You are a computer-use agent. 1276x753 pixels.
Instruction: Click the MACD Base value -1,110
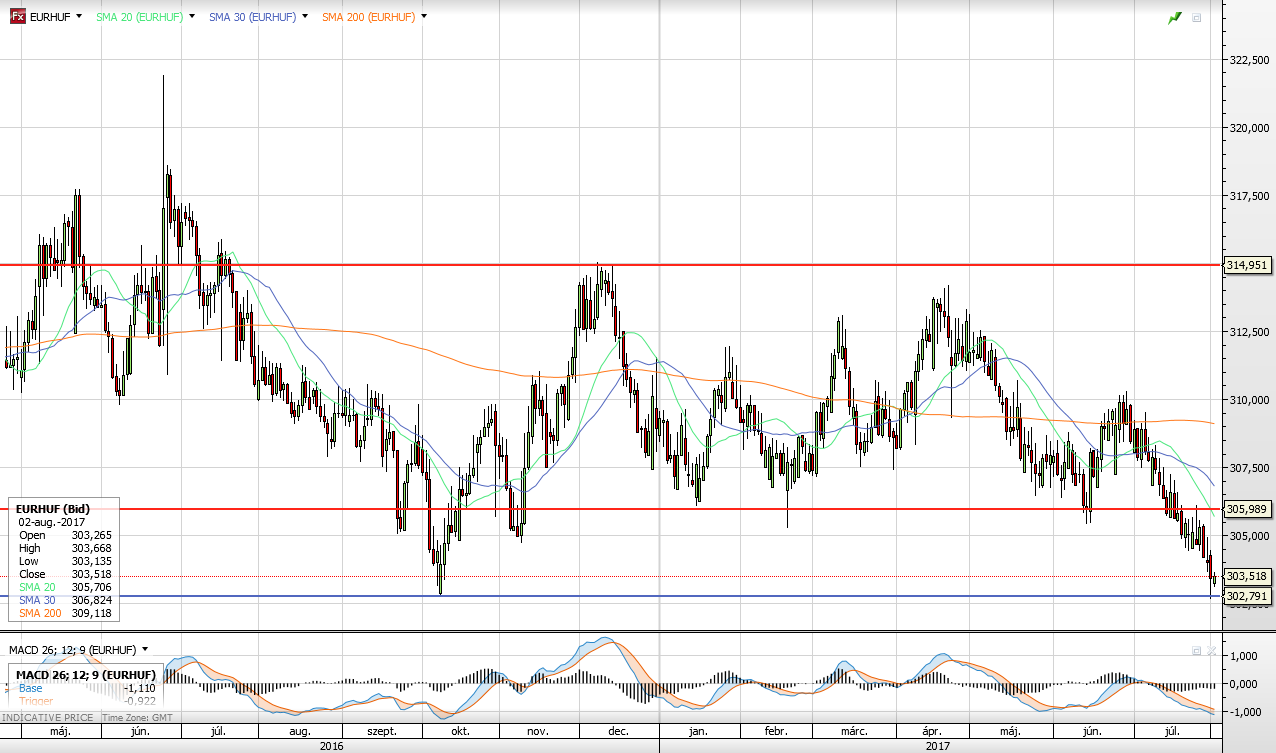click(x=139, y=688)
